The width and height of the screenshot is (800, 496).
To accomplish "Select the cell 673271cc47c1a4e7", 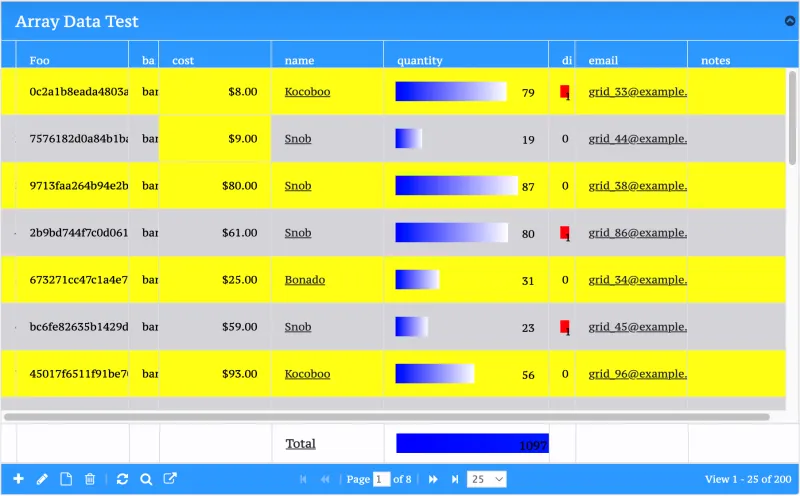I will [x=72, y=280].
